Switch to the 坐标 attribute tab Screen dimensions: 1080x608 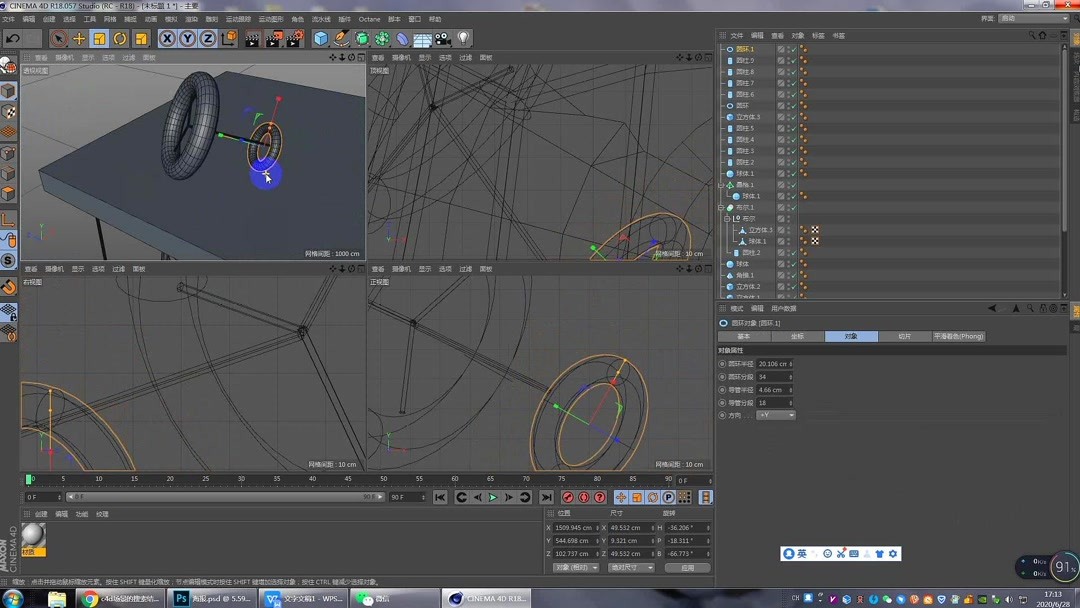[x=797, y=336]
